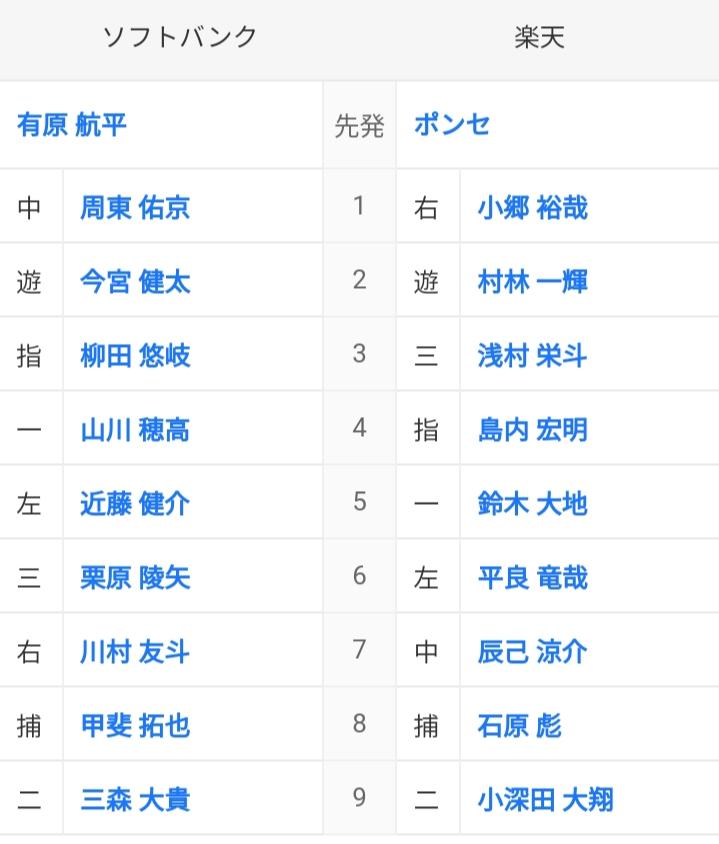
Task: Select leadoff batter 周東 佑京
Action: point(135,208)
